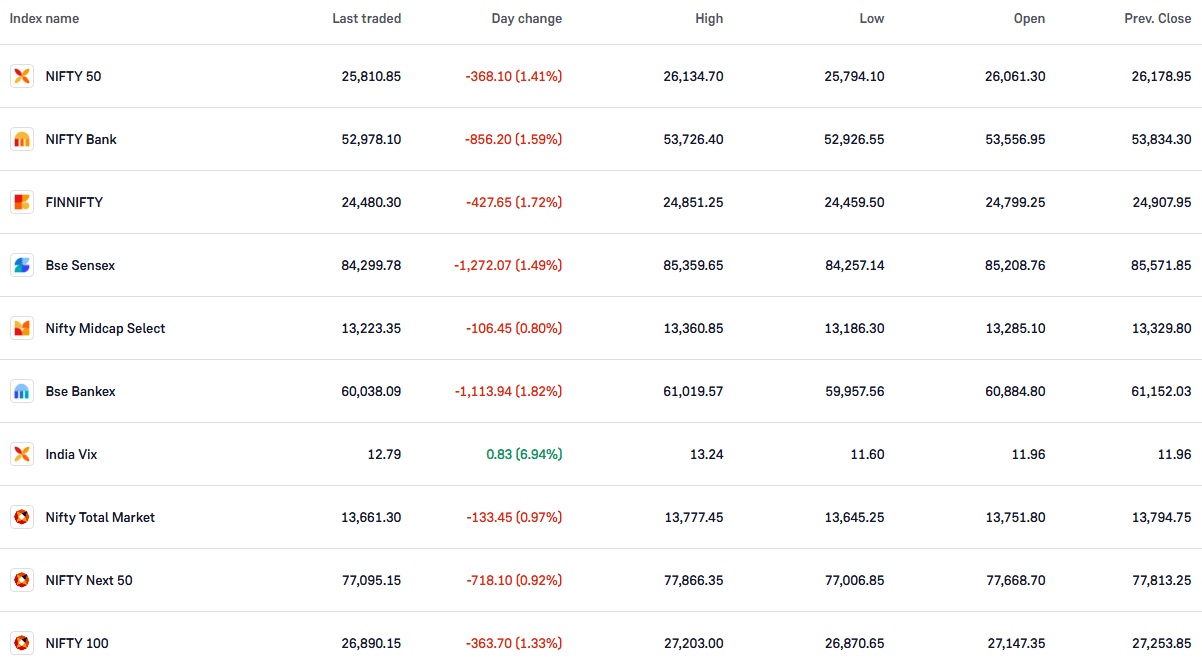The image size is (1202, 667).
Task: Open the India Vix index name
Action: [71, 454]
